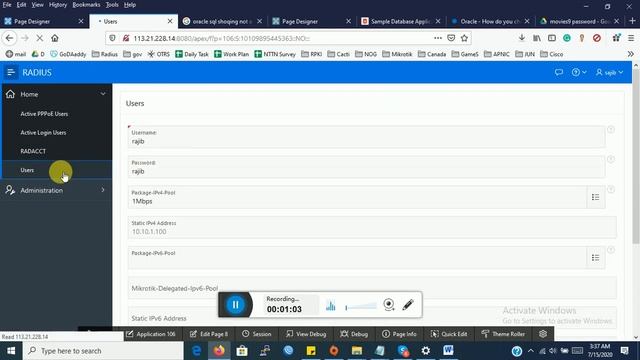The width and height of the screenshot is (640, 360).
Task: Open Theme Roller in developer toolbar
Action: (503, 334)
